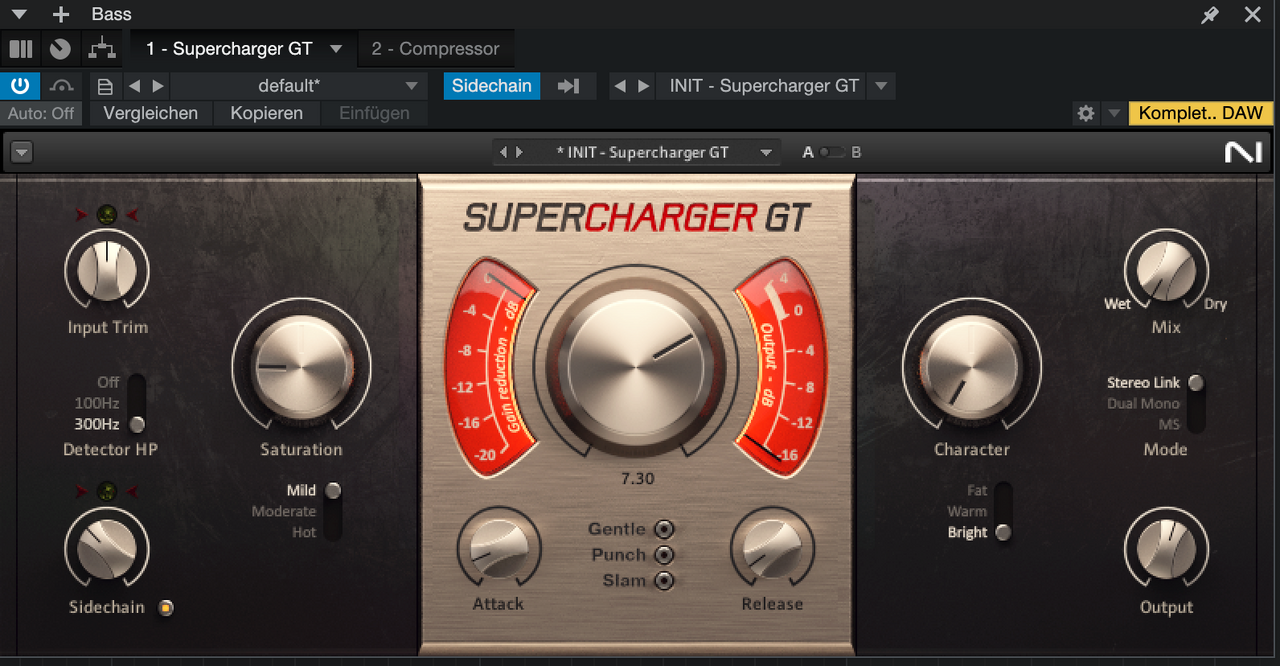This screenshot has width=1280, height=666.
Task: Click the Input Trim knob
Action: (107, 269)
